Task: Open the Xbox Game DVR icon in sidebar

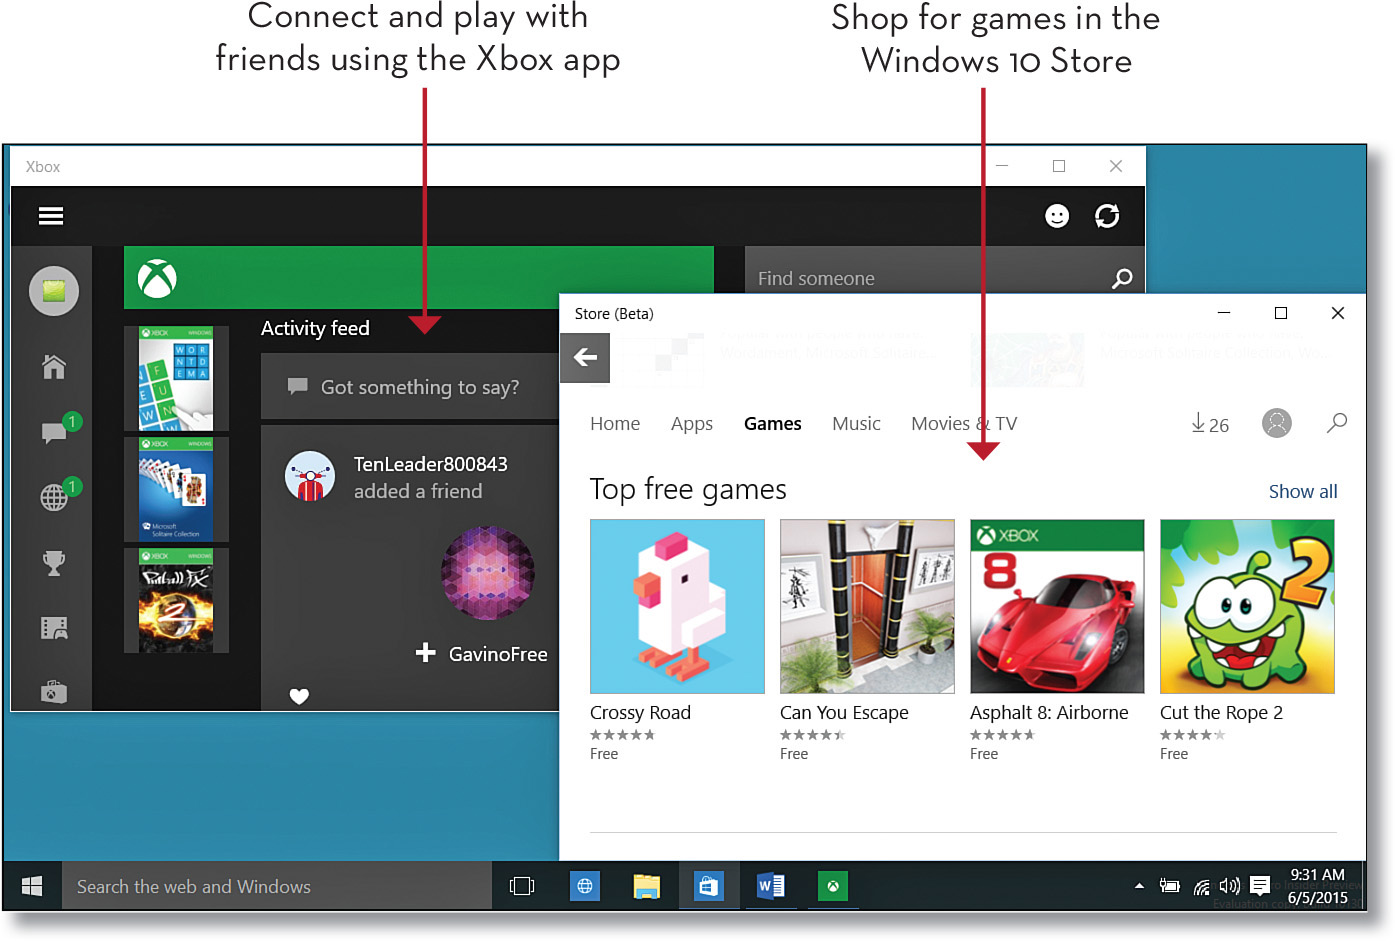Action: (x=54, y=628)
